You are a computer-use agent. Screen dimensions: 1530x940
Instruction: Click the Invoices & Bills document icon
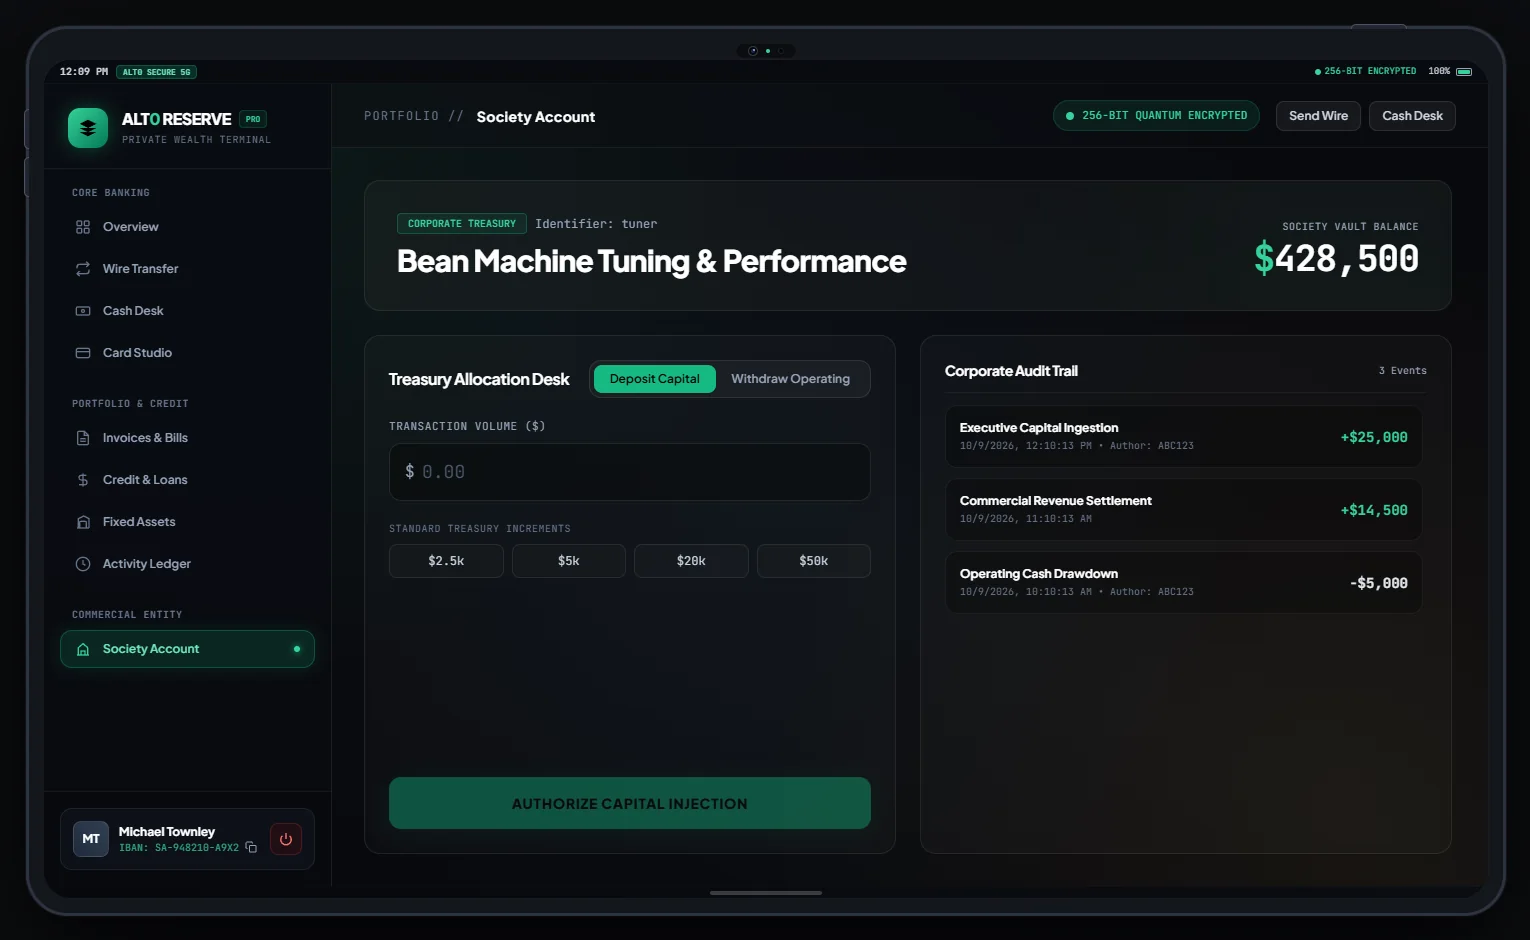click(x=83, y=438)
